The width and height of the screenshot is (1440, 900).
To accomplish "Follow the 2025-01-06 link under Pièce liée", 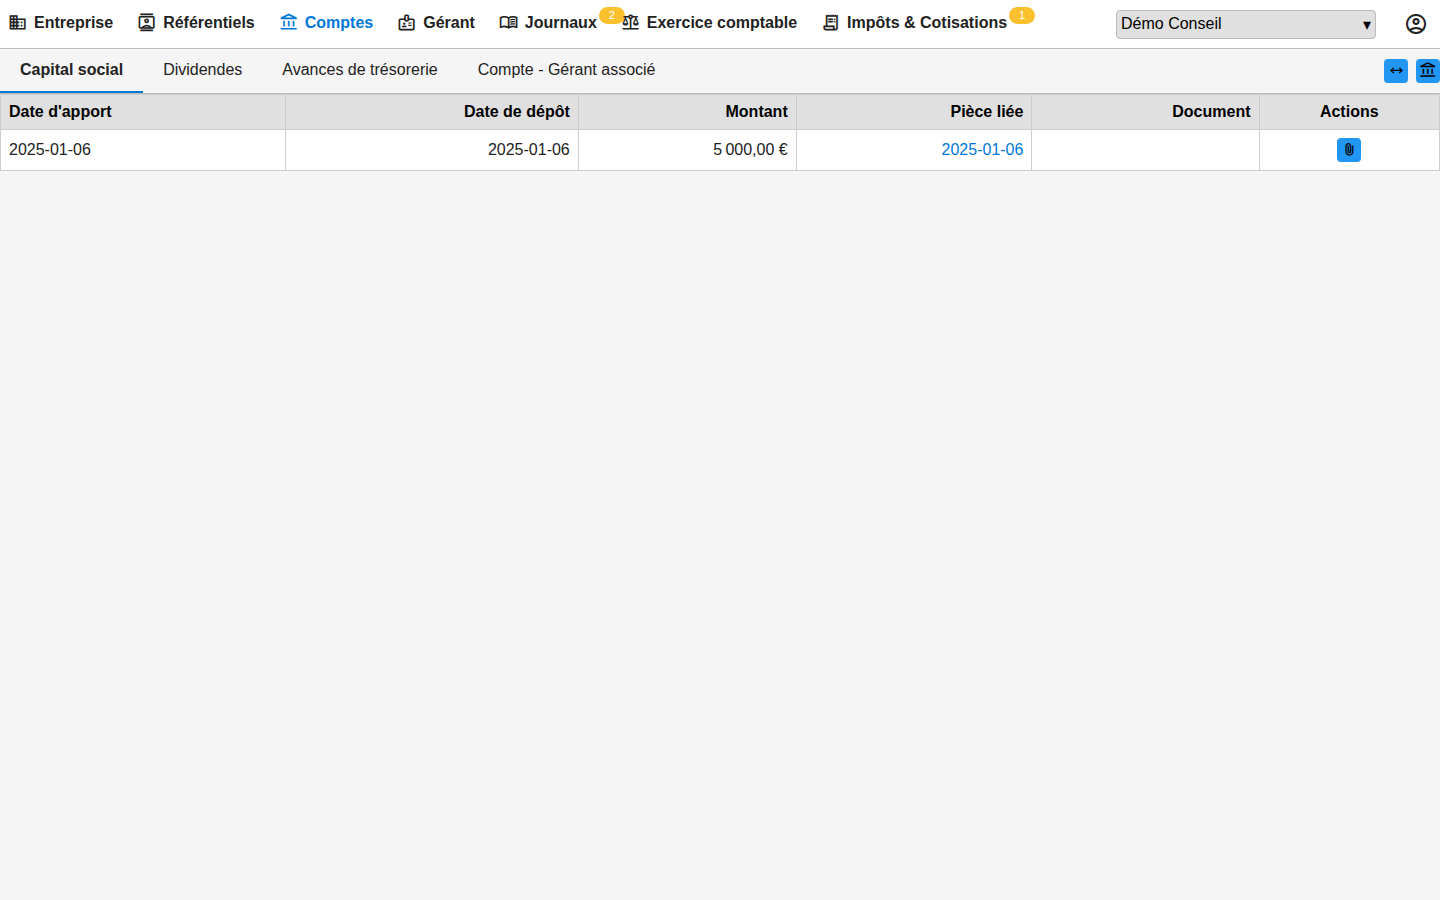I will click(x=982, y=150).
